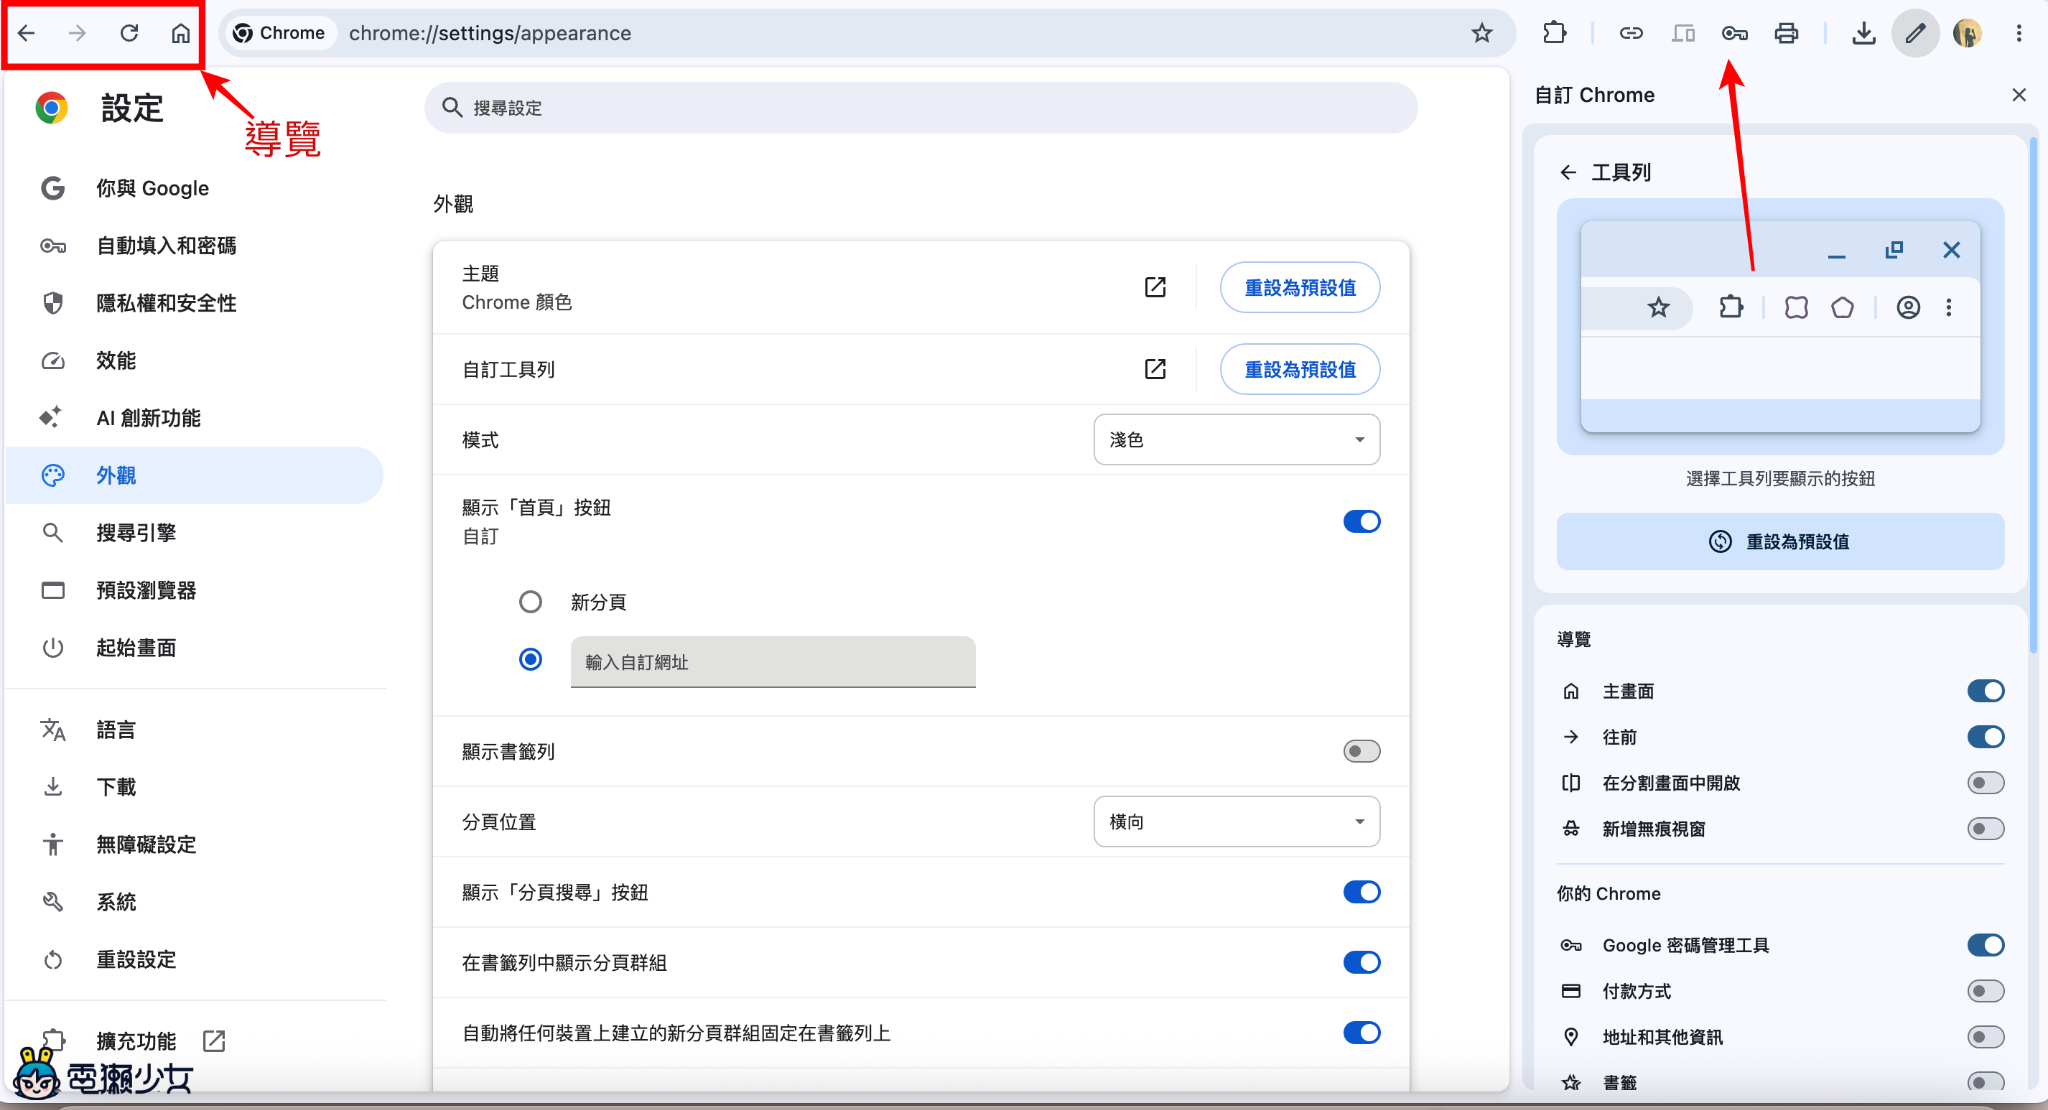Image resolution: width=2048 pixels, height=1110 pixels.
Task: Click the copy link icon in toolbar
Action: [x=1631, y=33]
